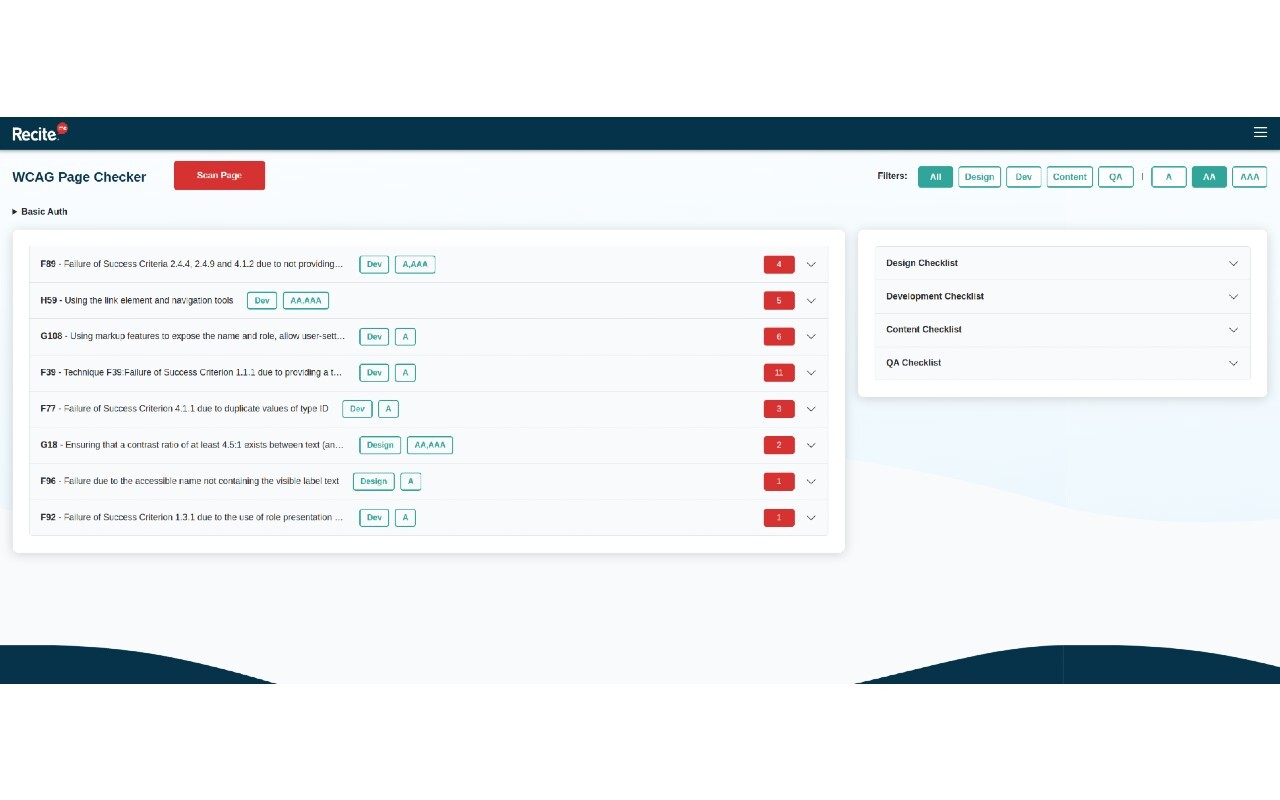Expand the Design Checklist section
The width and height of the screenshot is (1280, 800).
click(x=1062, y=263)
